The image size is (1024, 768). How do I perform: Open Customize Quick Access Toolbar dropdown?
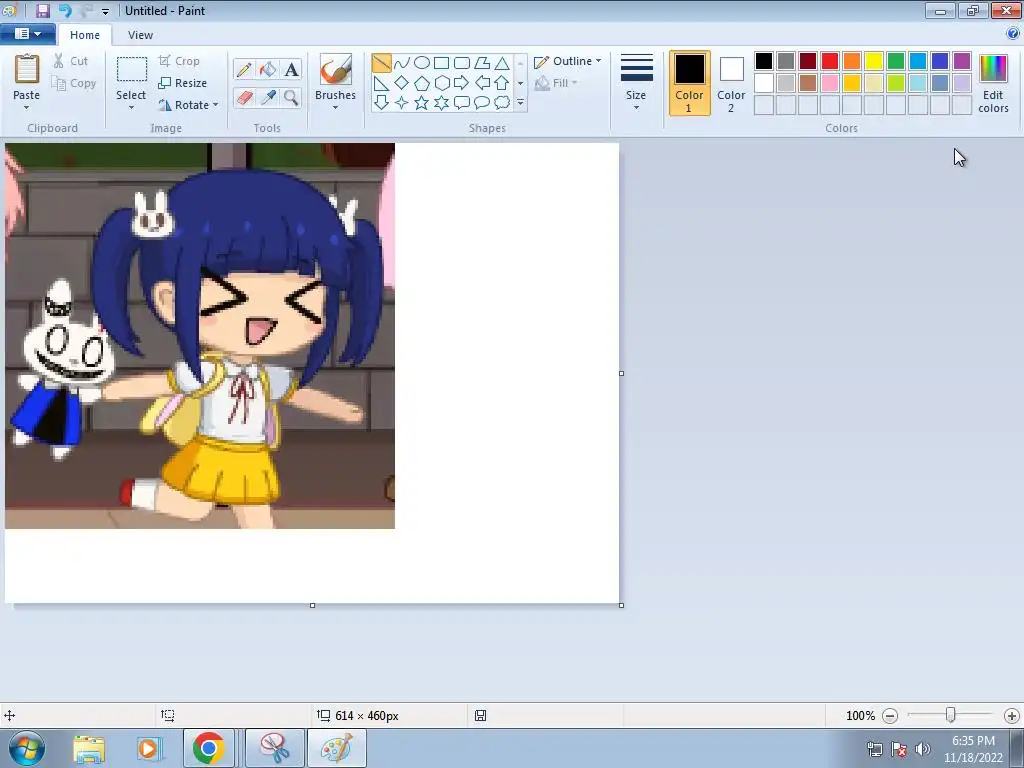coord(105,11)
